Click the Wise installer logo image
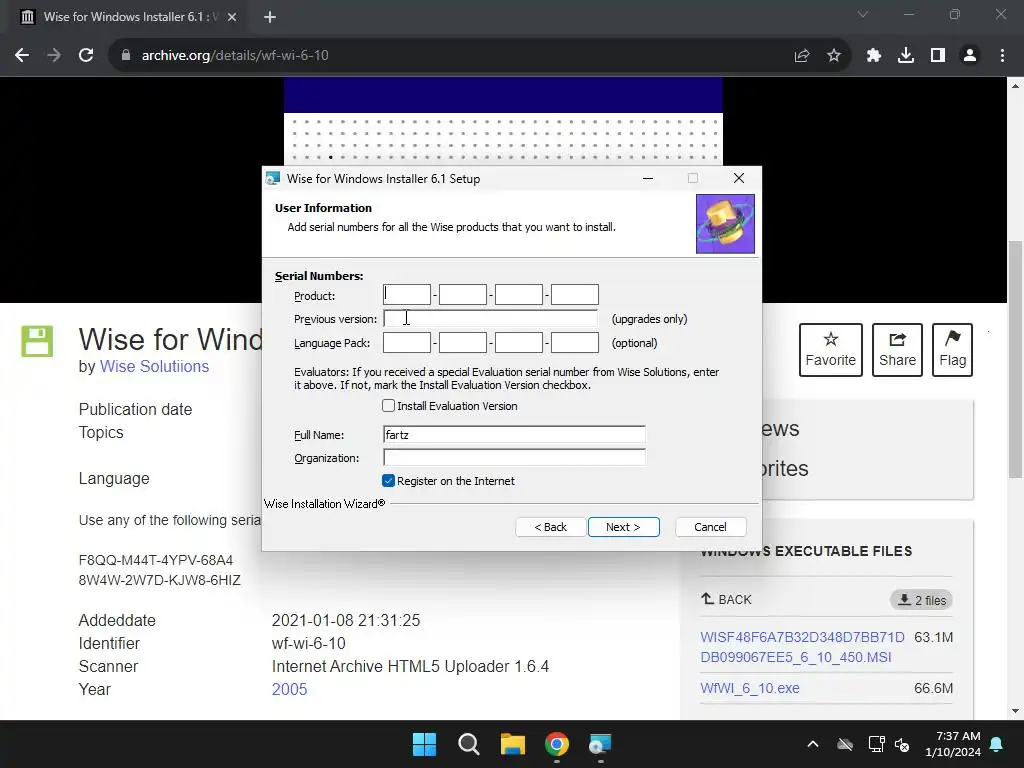 coord(726,224)
